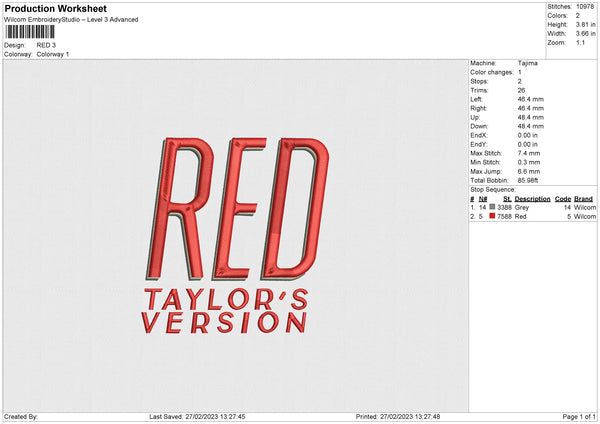Click the Last Saved timestamp 27/02/2023 13:27:45
Viewport: 600px width, 424px height.
coord(215,416)
